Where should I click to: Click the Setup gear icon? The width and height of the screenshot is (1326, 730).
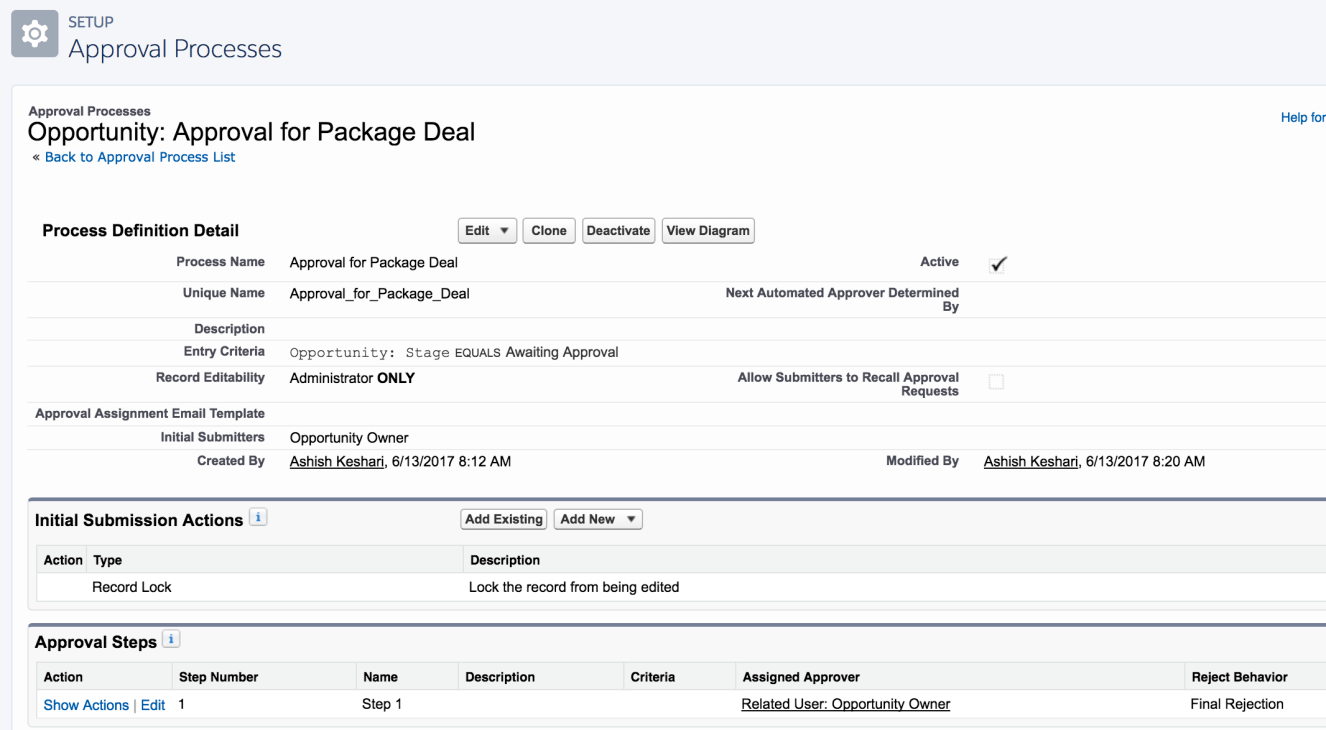(34, 37)
